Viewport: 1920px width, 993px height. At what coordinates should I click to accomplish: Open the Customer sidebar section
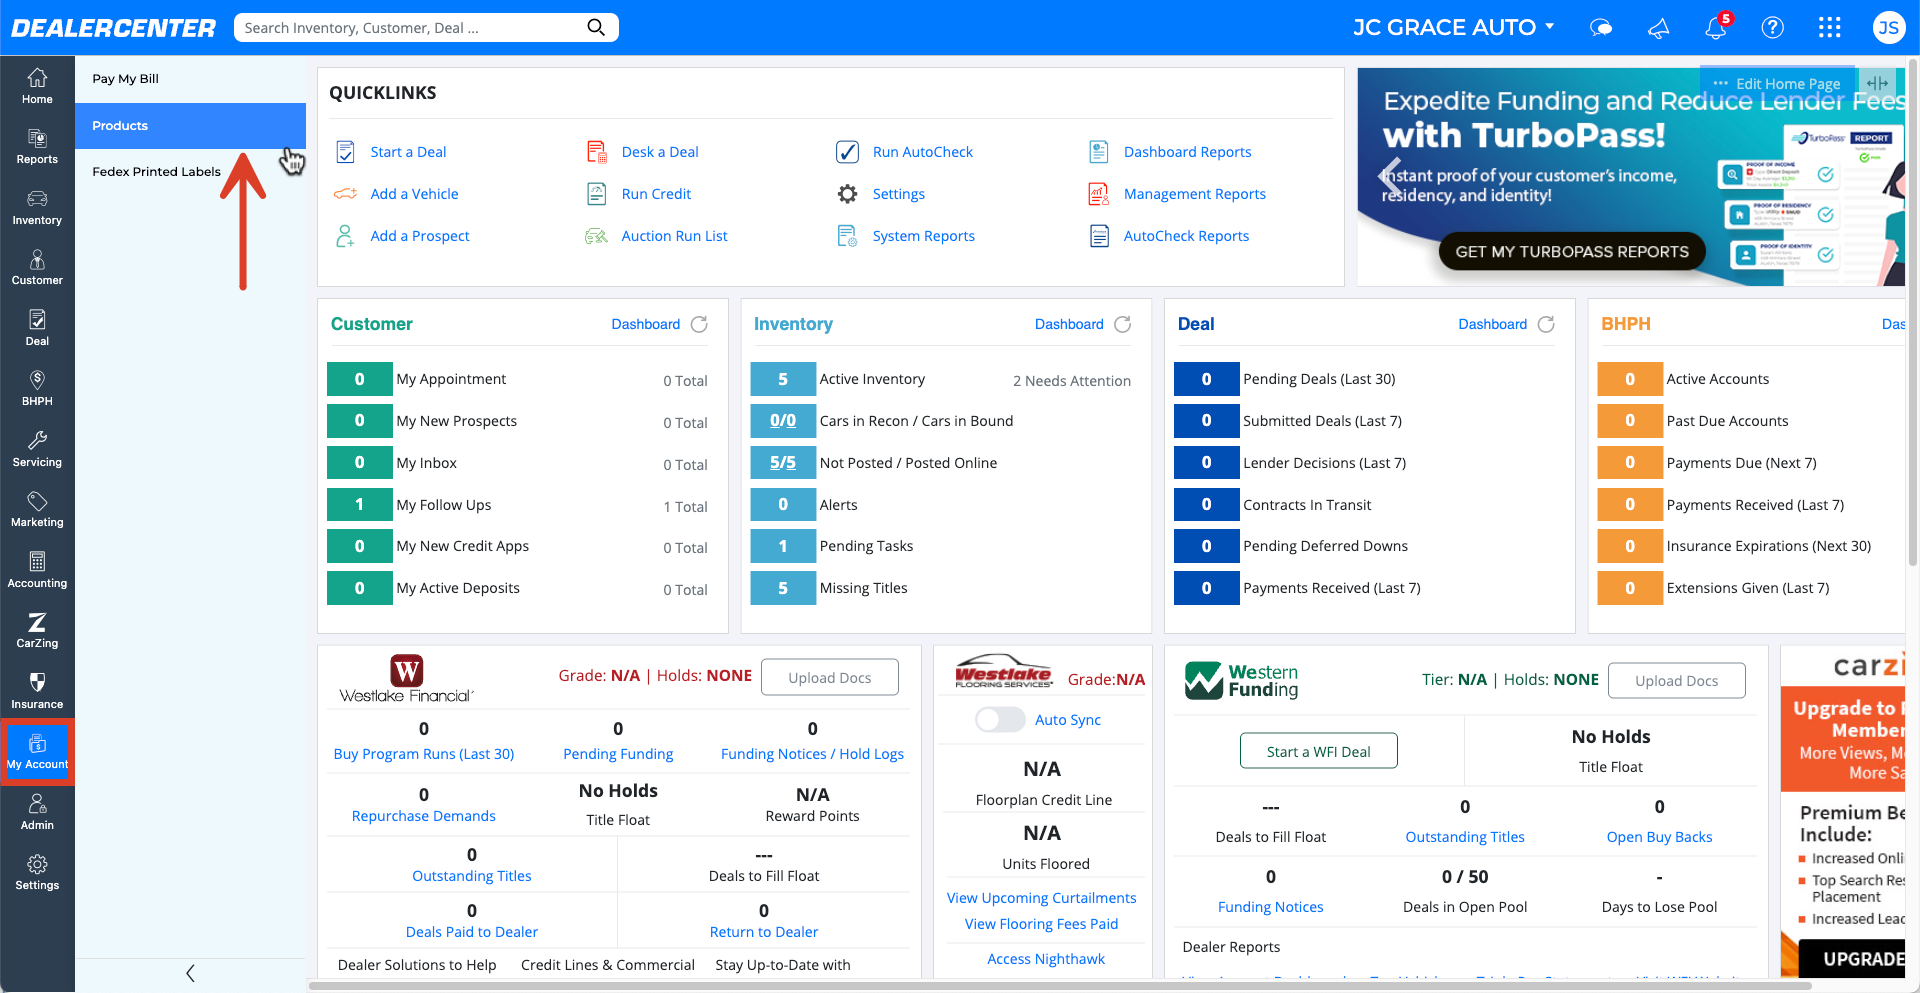pyautogui.click(x=37, y=267)
